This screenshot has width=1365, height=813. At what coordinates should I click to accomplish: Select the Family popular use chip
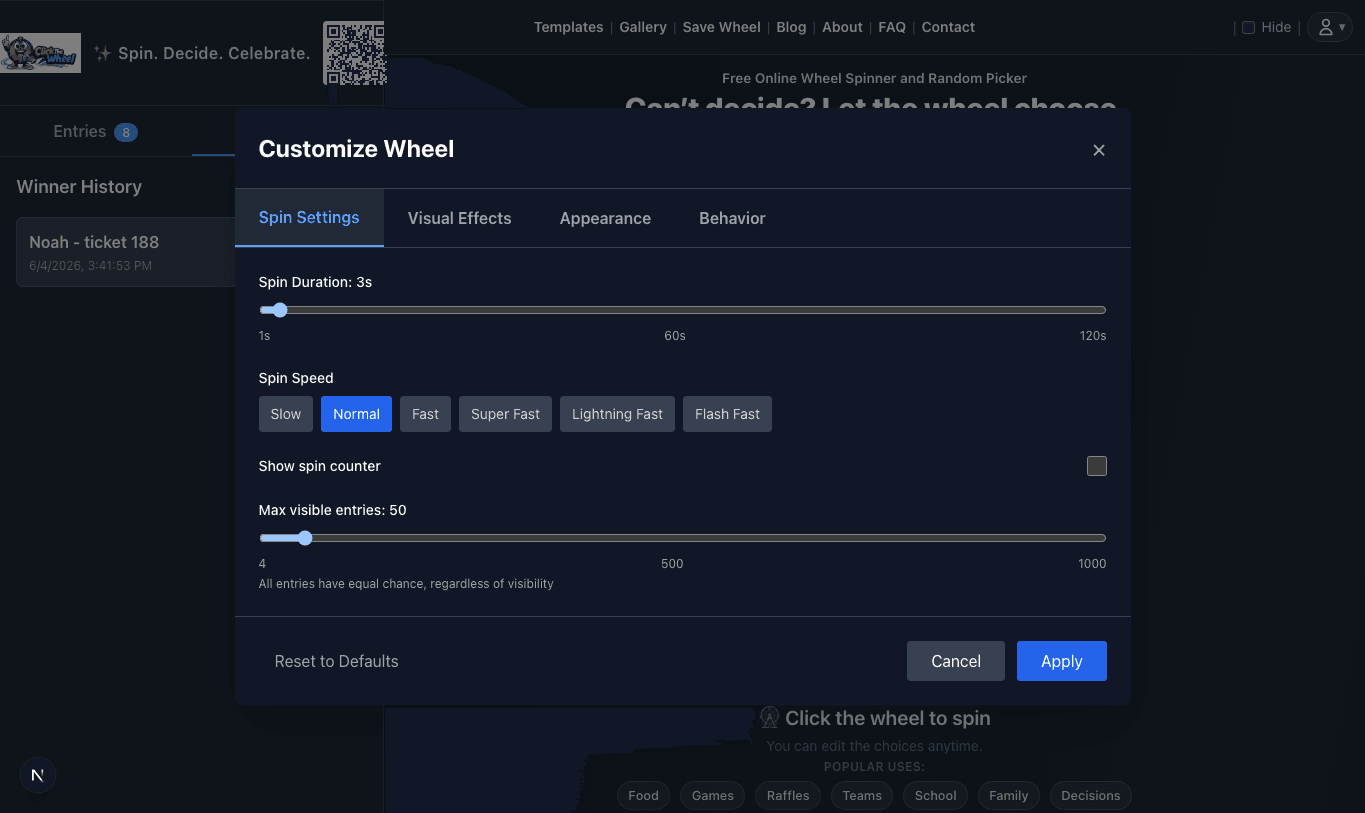(1009, 796)
